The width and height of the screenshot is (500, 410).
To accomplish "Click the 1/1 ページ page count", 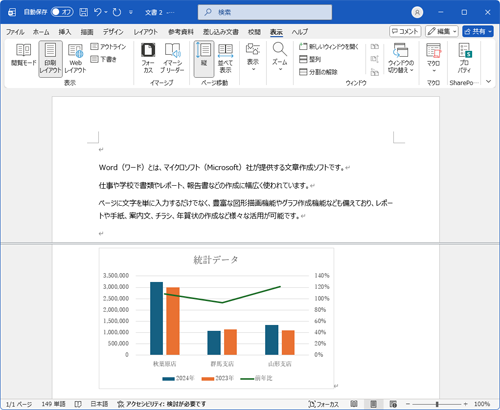I will click(19, 404).
